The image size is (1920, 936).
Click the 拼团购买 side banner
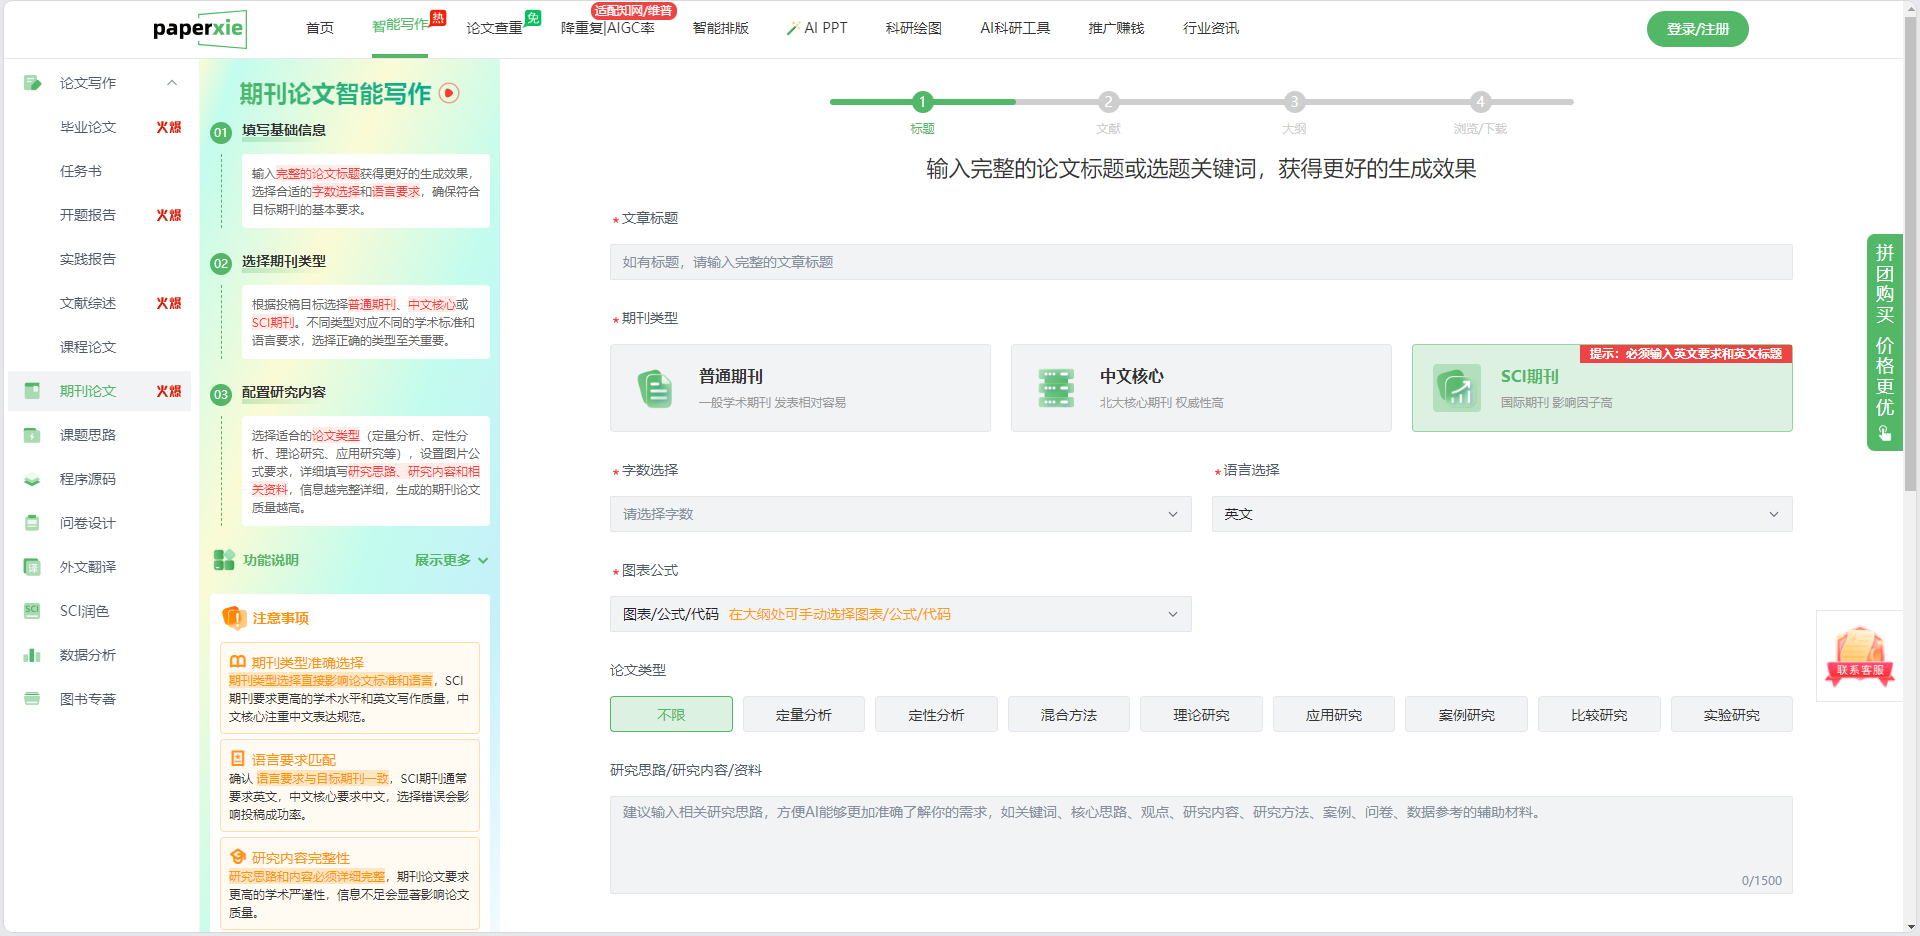point(1884,342)
